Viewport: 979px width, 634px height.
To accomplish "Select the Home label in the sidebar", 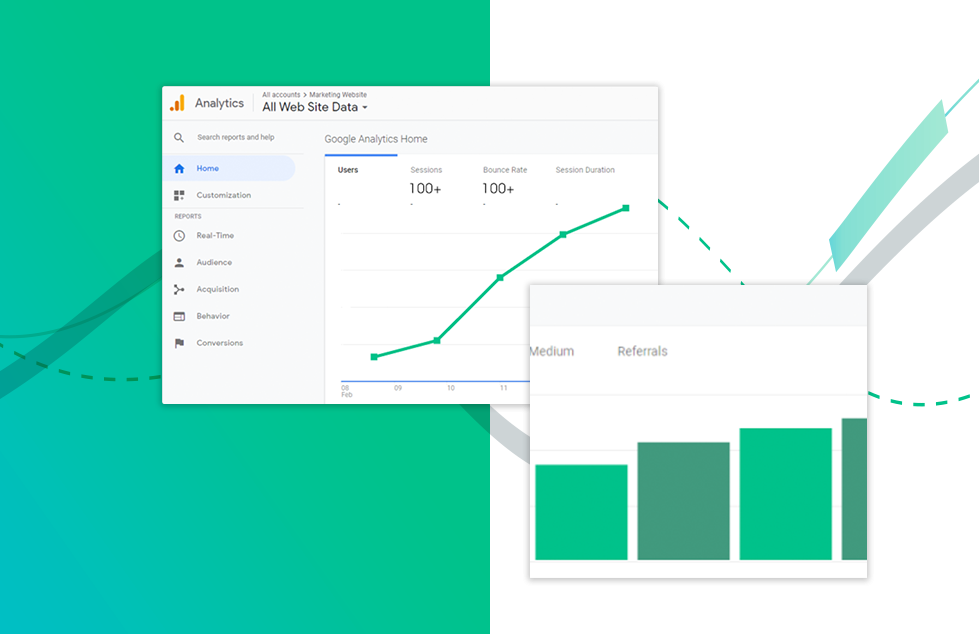I will click(207, 169).
